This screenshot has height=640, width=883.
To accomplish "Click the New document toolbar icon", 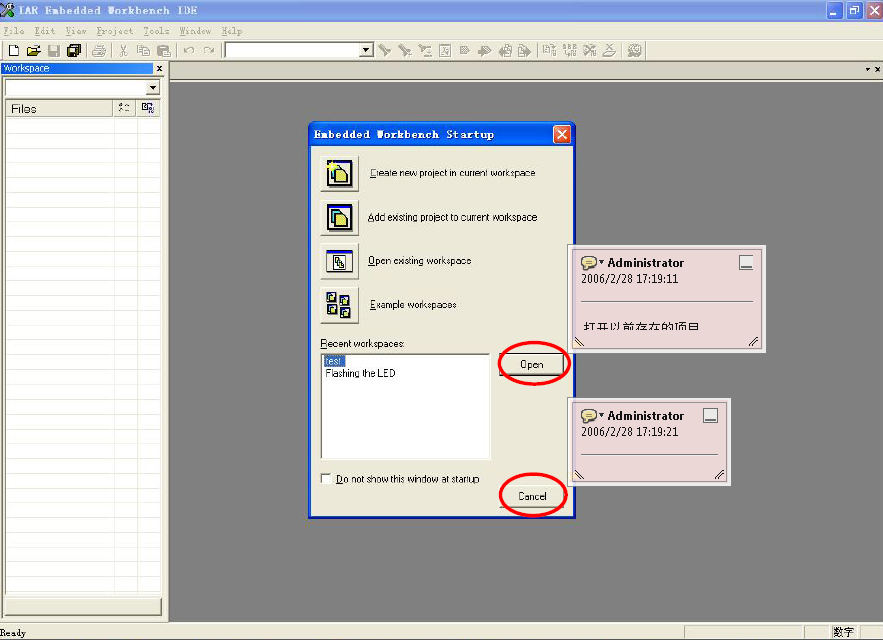I will click(14, 51).
